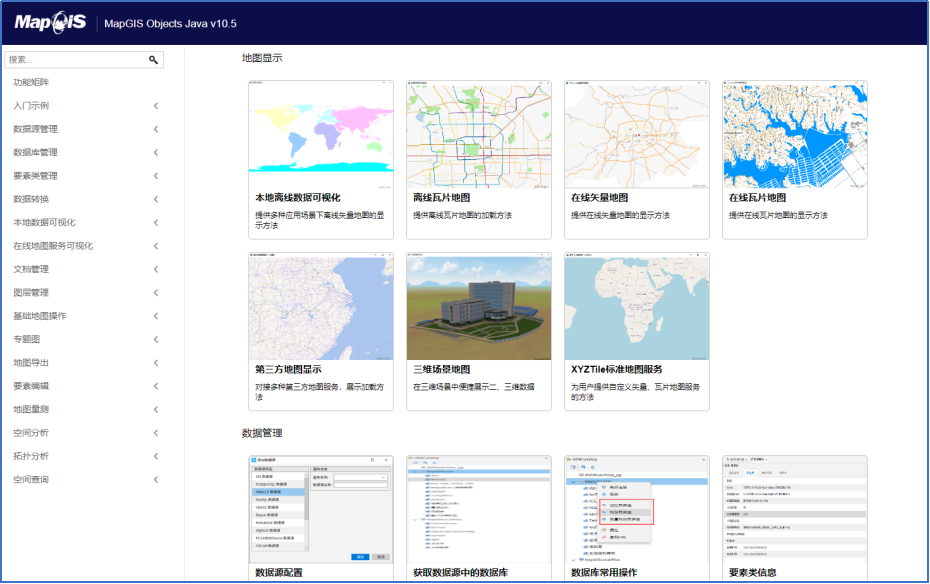
Task: Open the 离线瓦片地图 thumbnail
Action: [x=479, y=135]
